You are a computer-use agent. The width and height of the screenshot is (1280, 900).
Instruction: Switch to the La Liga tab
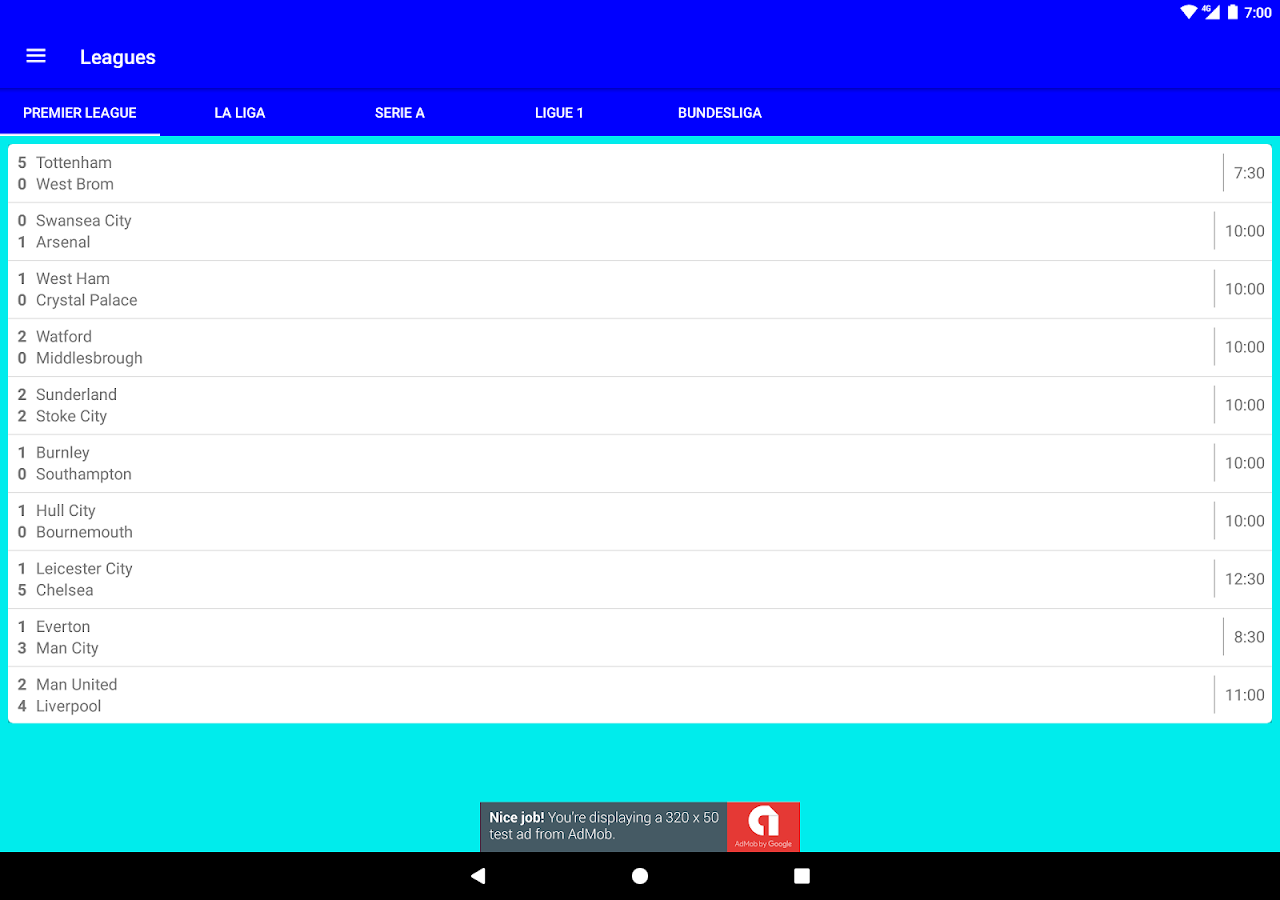click(x=240, y=113)
